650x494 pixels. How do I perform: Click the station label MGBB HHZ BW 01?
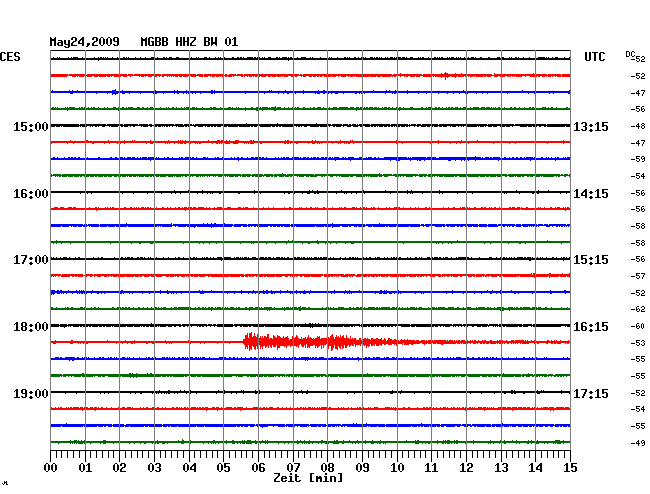189,42
